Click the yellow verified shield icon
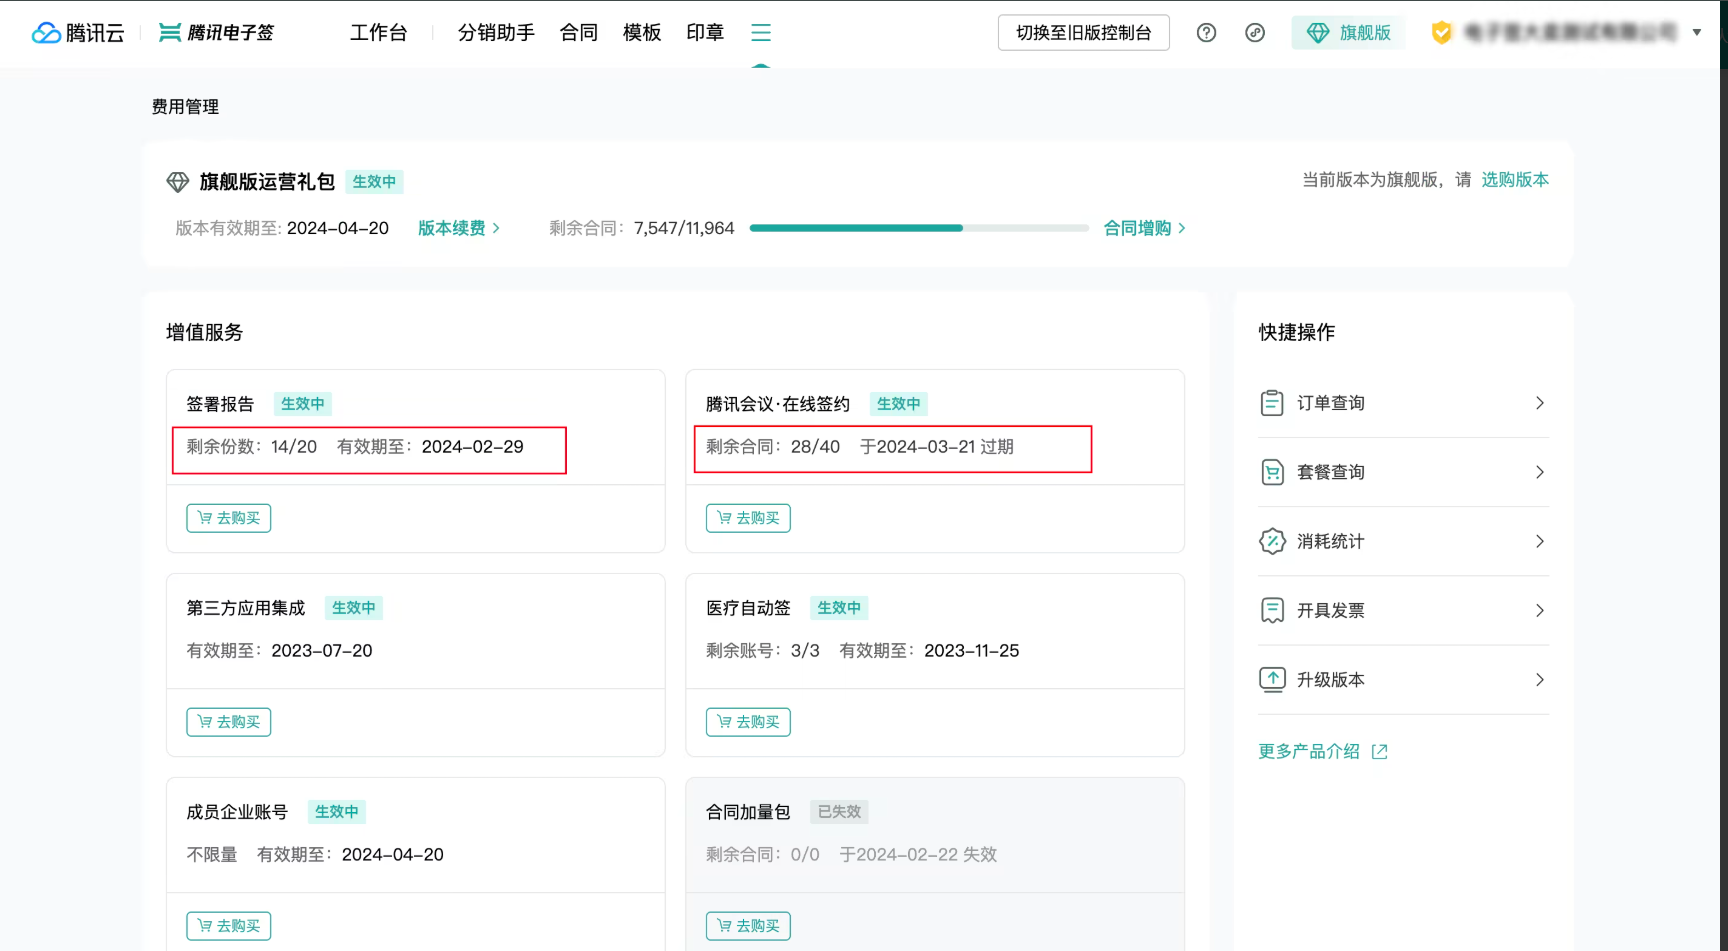The height and width of the screenshot is (951, 1728). [1441, 33]
